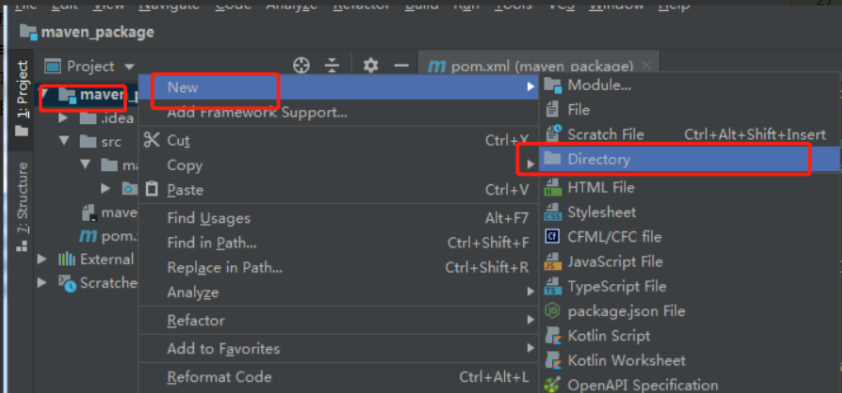Select maven_package iml file in tree
Screen dimensions: 842x393
[110, 213]
